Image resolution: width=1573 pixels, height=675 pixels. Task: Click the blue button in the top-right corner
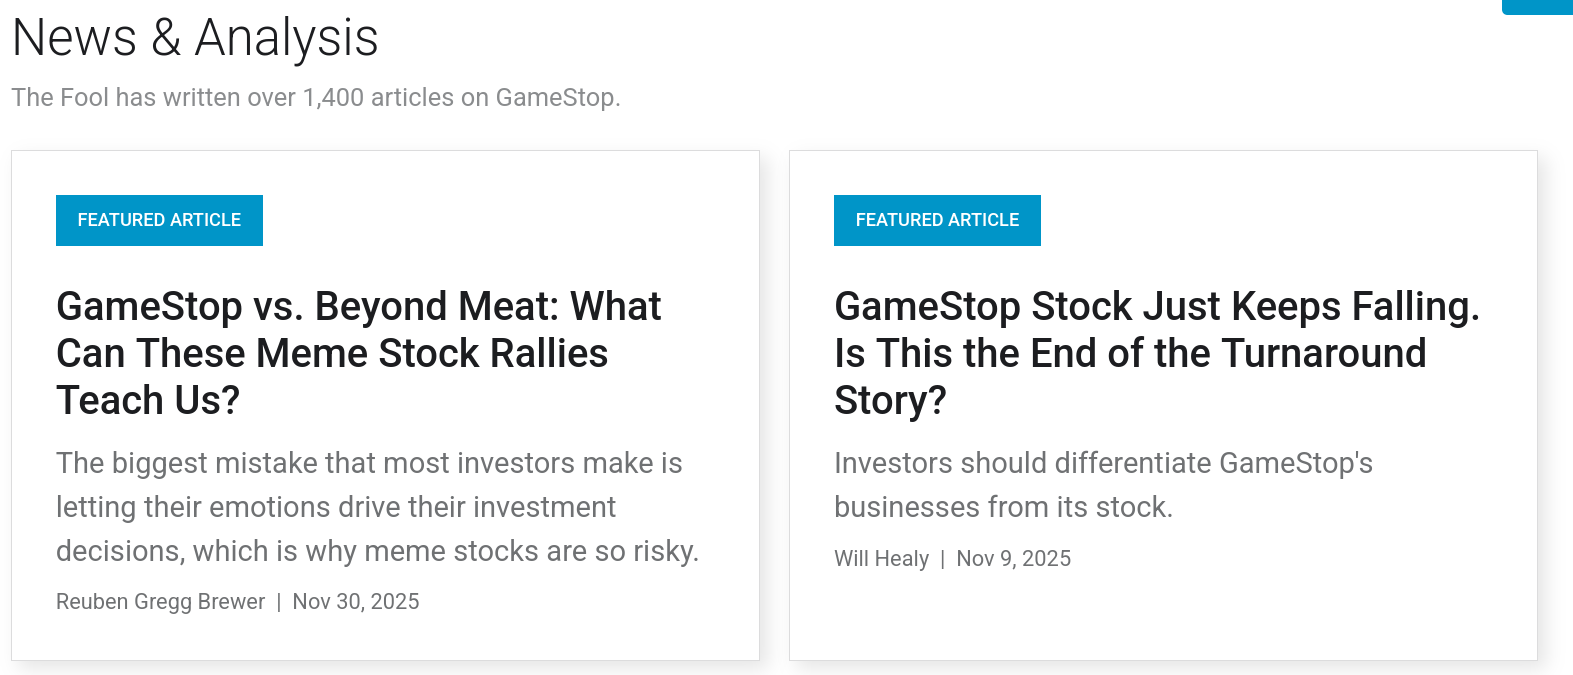pos(1537,6)
